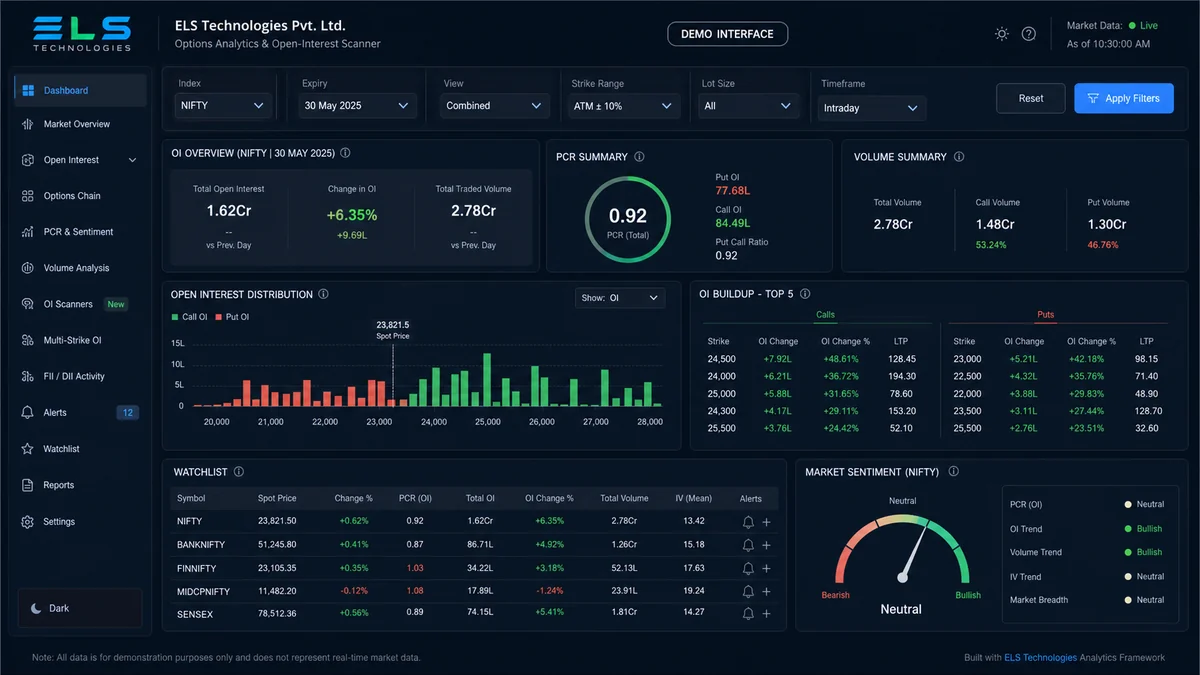Screen dimensions: 1200x675
Task: Click the Dashboard grid icon in sidebar
Action: coord(27,90)
